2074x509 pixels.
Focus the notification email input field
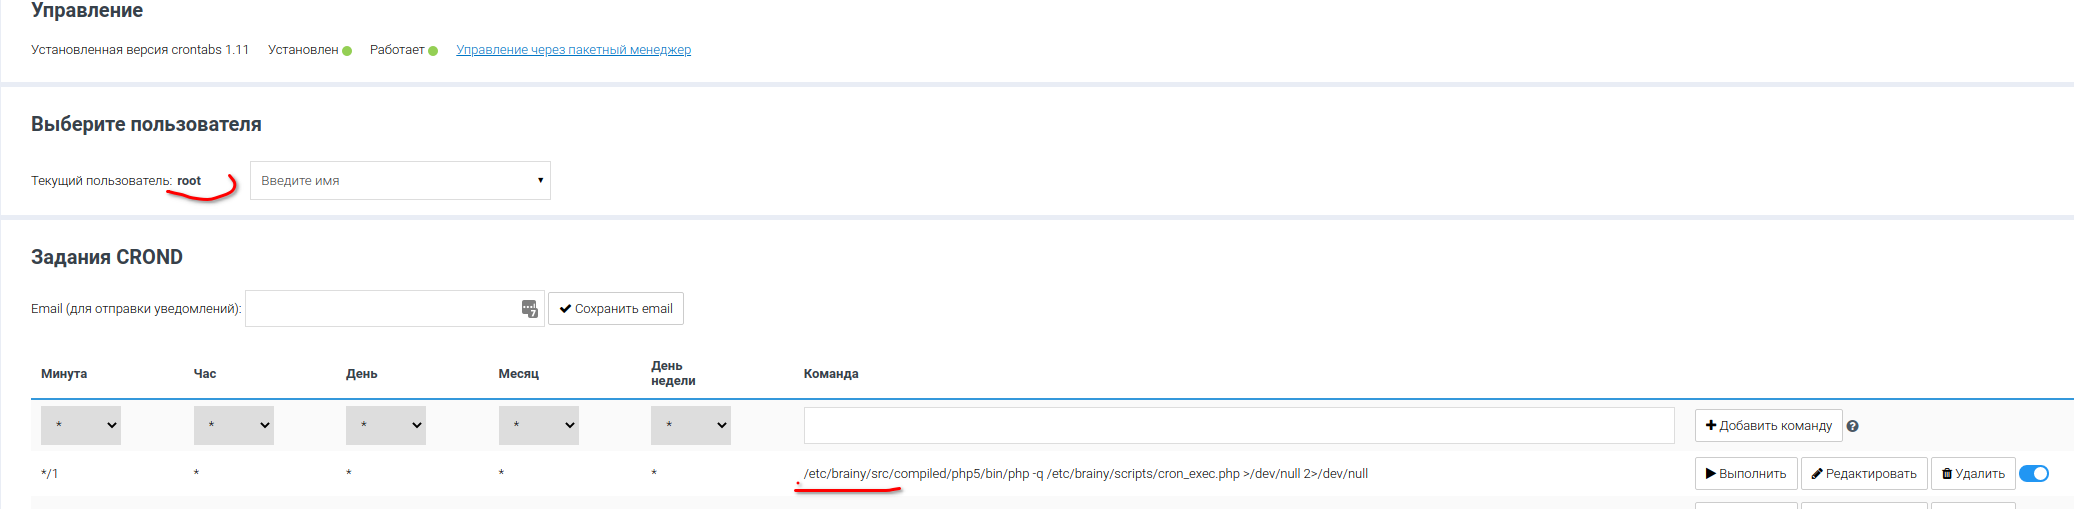(x=380, y=309)
